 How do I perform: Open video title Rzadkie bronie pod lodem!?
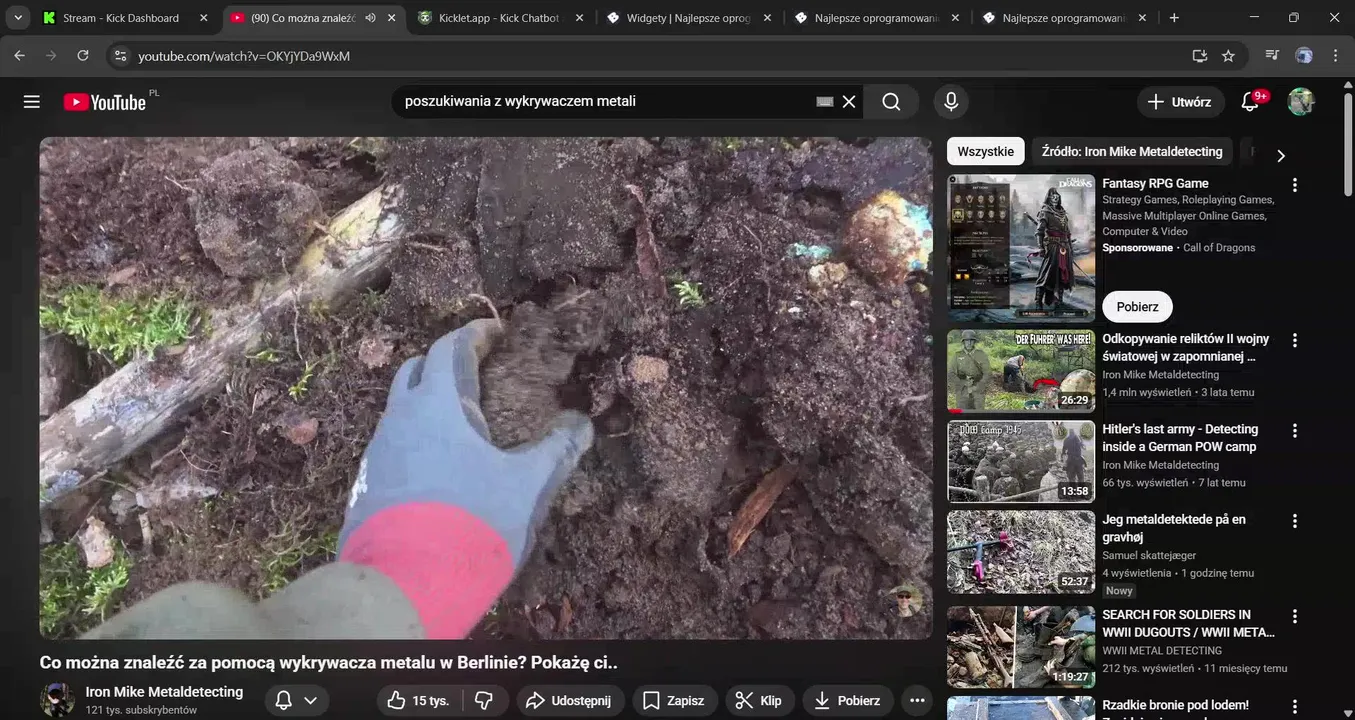point(1175,705)
